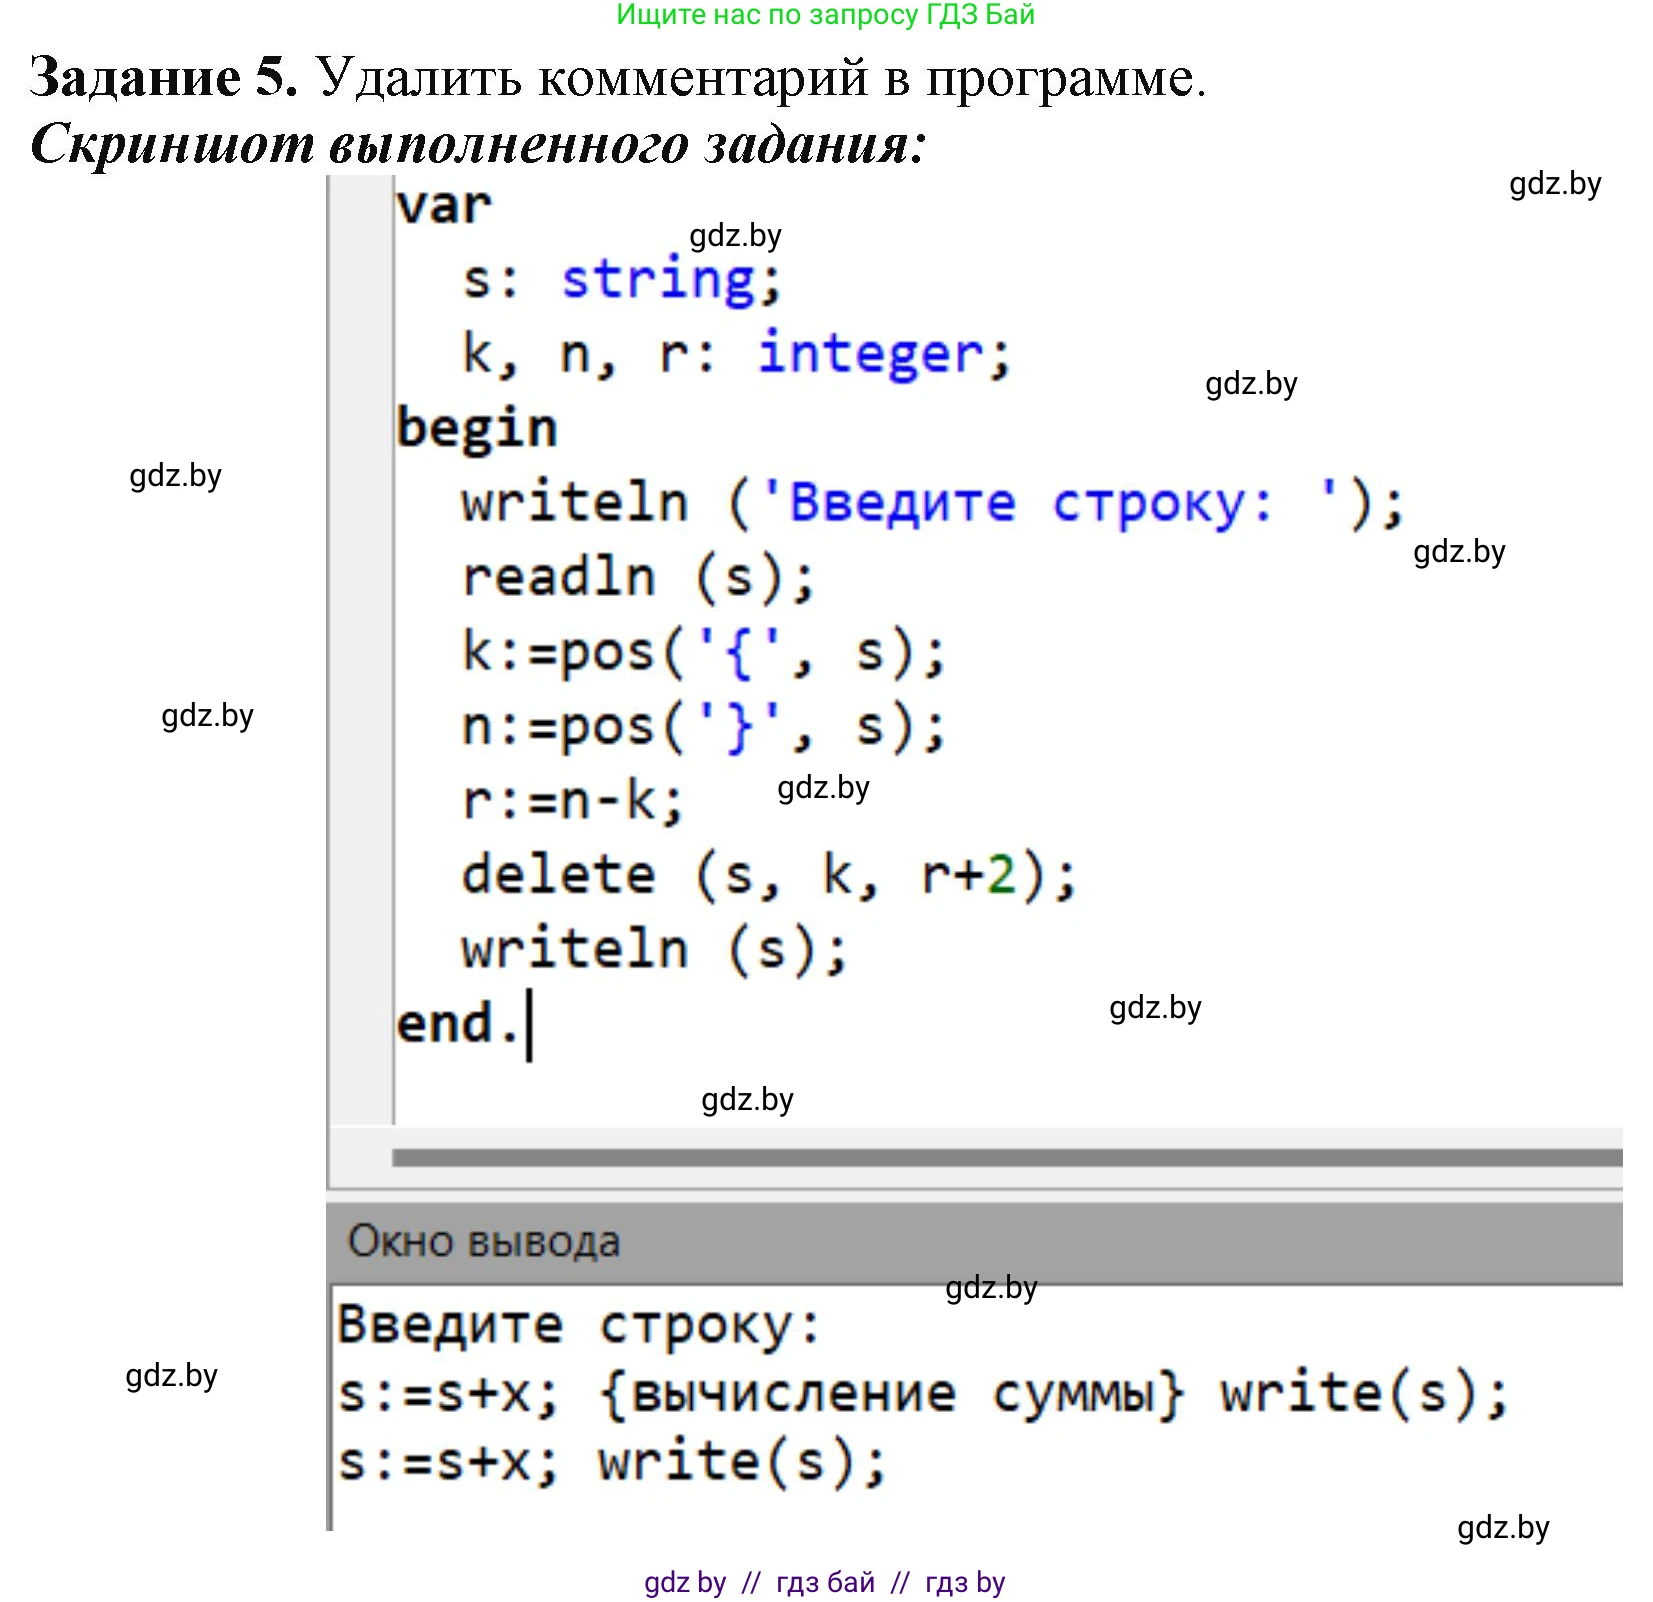Image resolution: width=1653 pixels, height=1602 pixels.
Task: Click the gdz.by link at bottom of page
Action: 1502,1527
